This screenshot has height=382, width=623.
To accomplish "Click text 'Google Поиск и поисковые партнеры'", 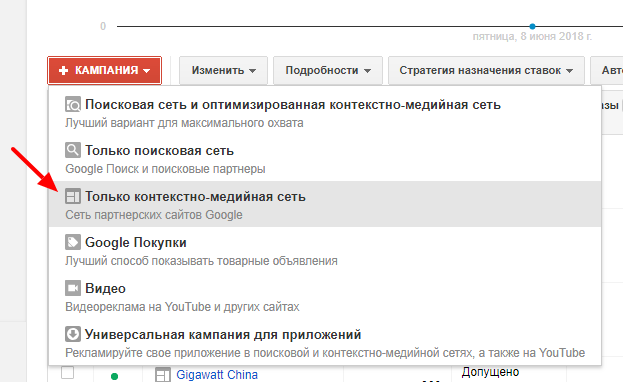I will pyautogui.click(x=165, y=169).
